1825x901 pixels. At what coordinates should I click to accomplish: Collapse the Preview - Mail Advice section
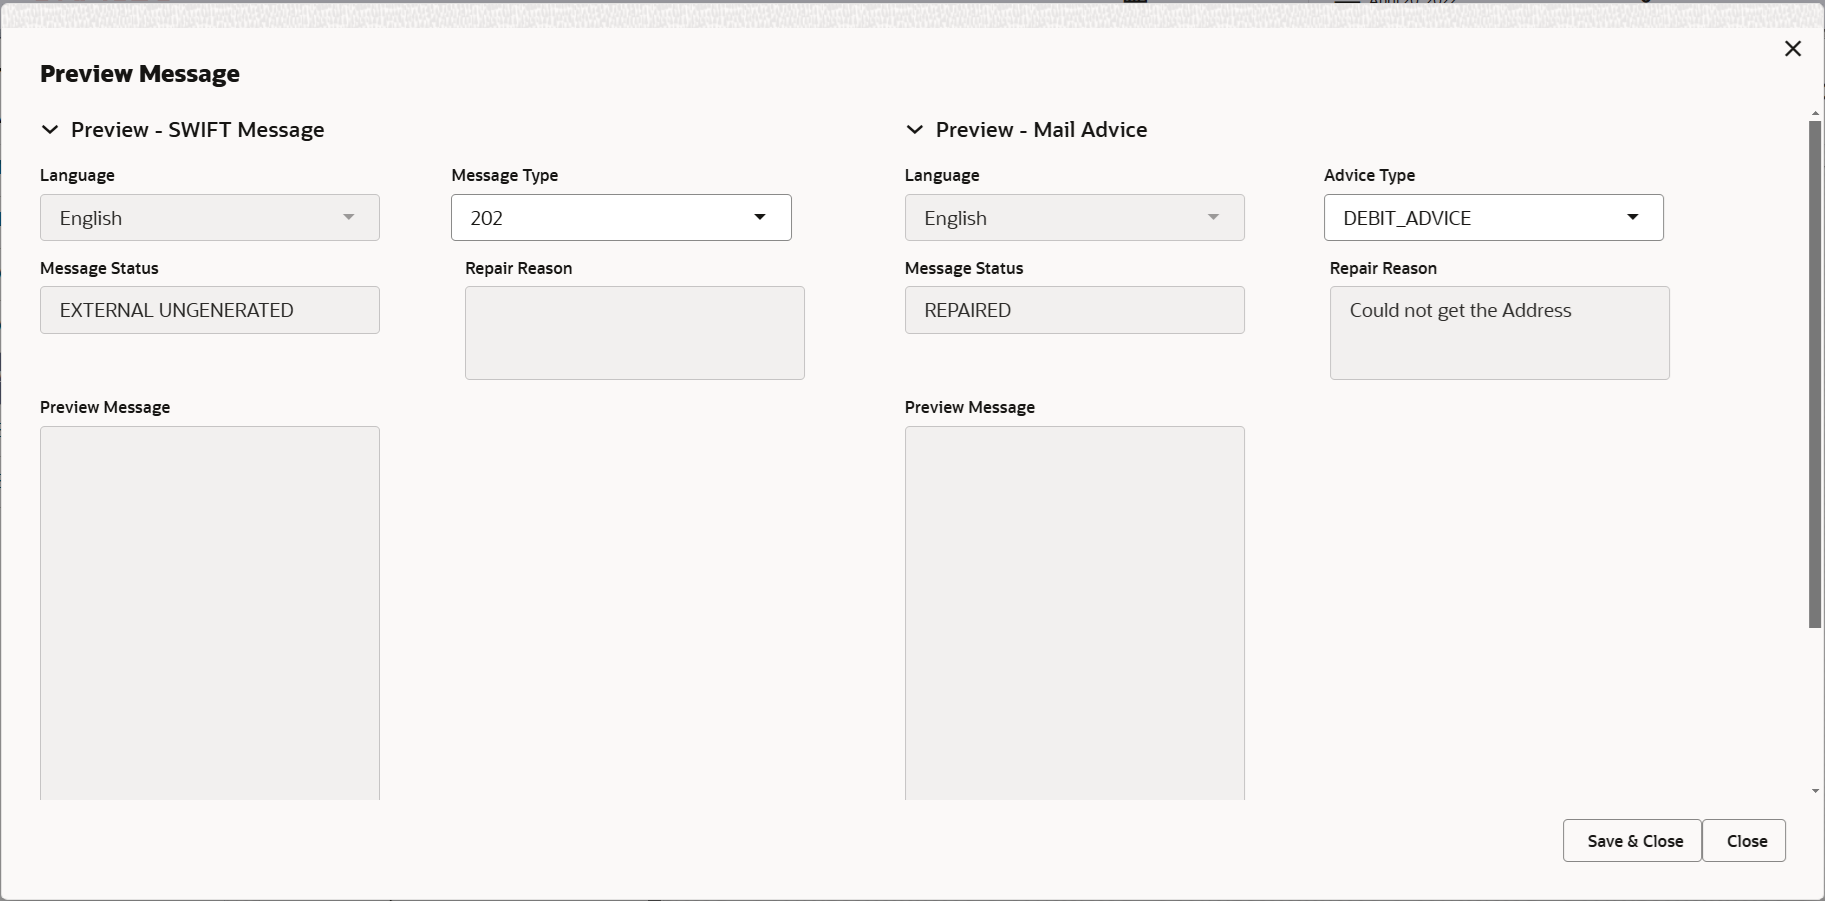pos(914,130)
